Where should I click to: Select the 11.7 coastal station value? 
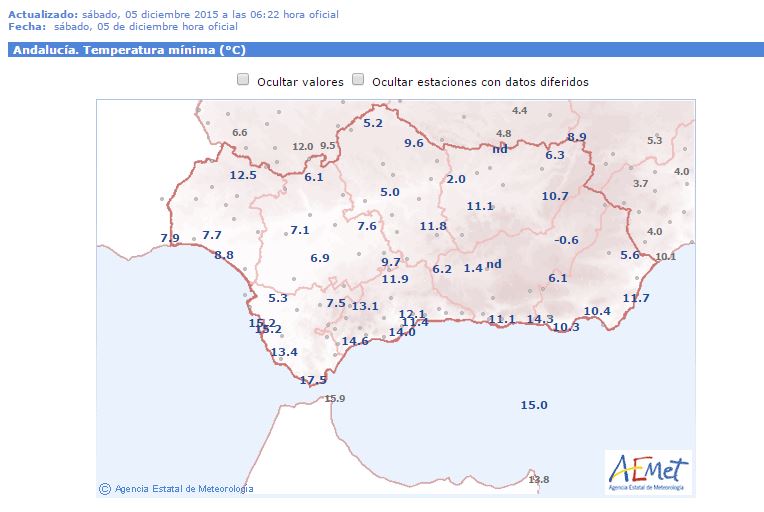tap(636, 299)
